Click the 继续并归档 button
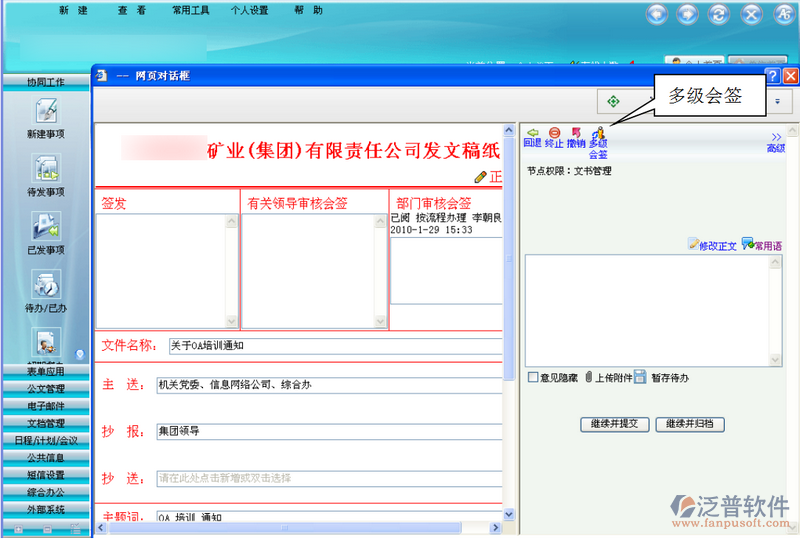This screenshot has height=539, width=800. tap(689, 424)
